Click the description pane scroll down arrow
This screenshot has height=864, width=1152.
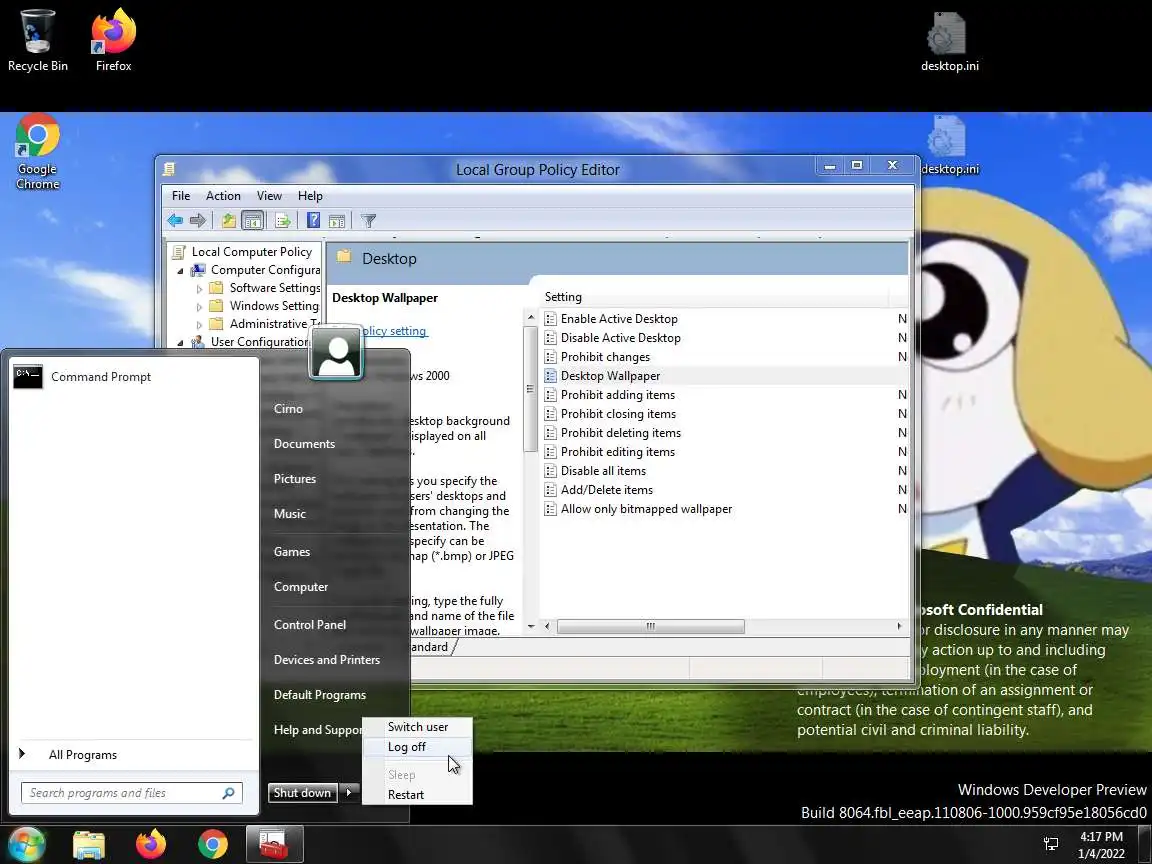pos(530,627)
